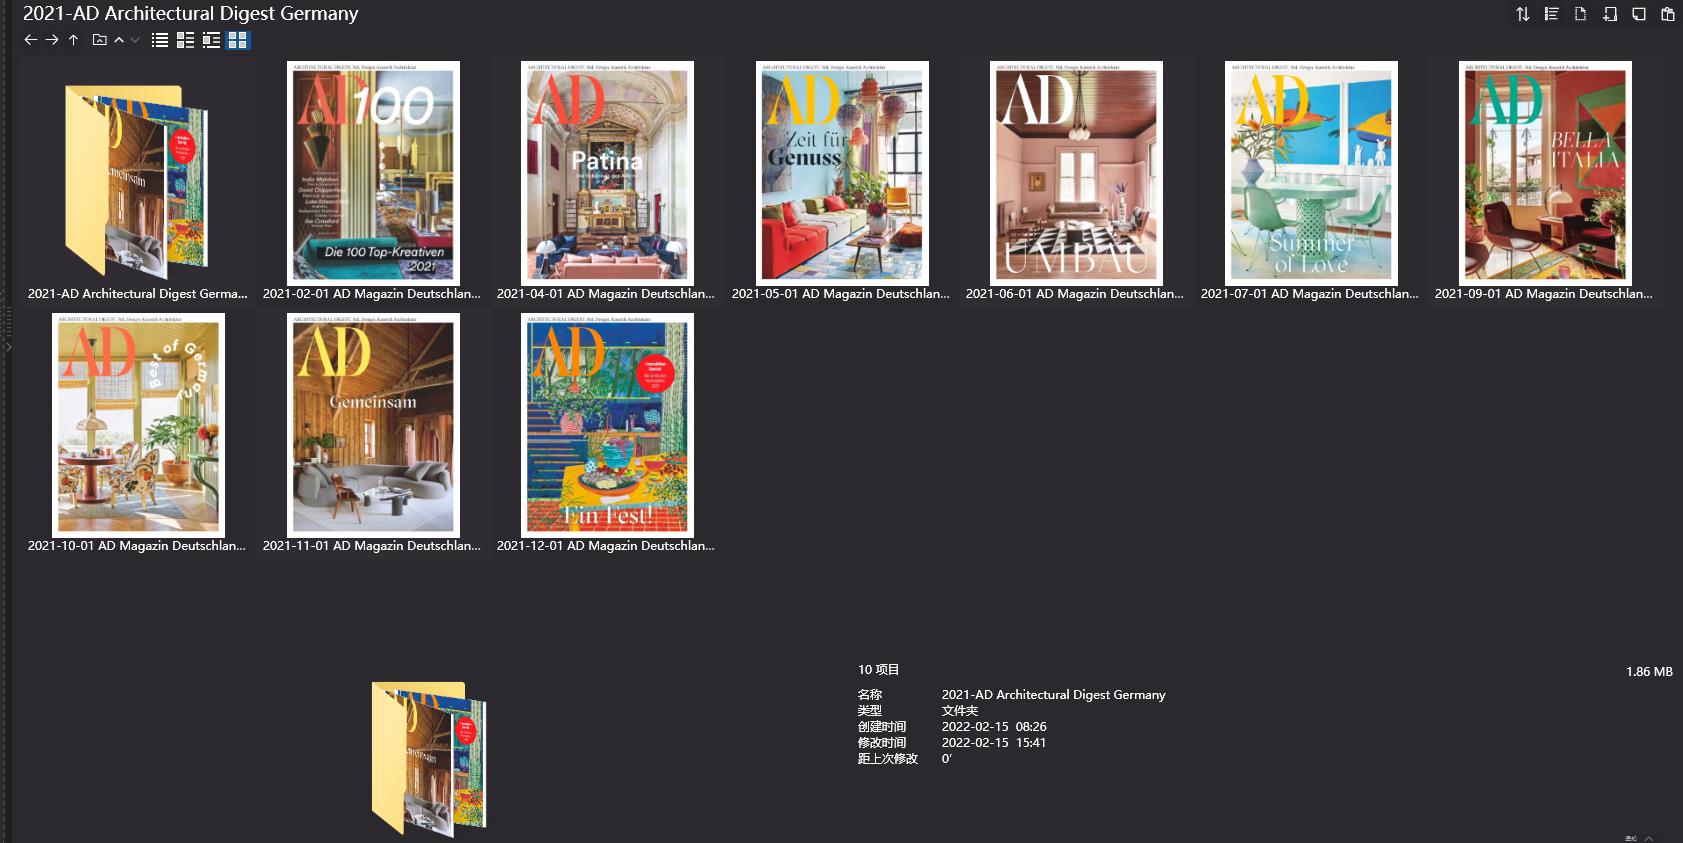Click the 修改时间 label
The image size is (1683, 843).
882,743
